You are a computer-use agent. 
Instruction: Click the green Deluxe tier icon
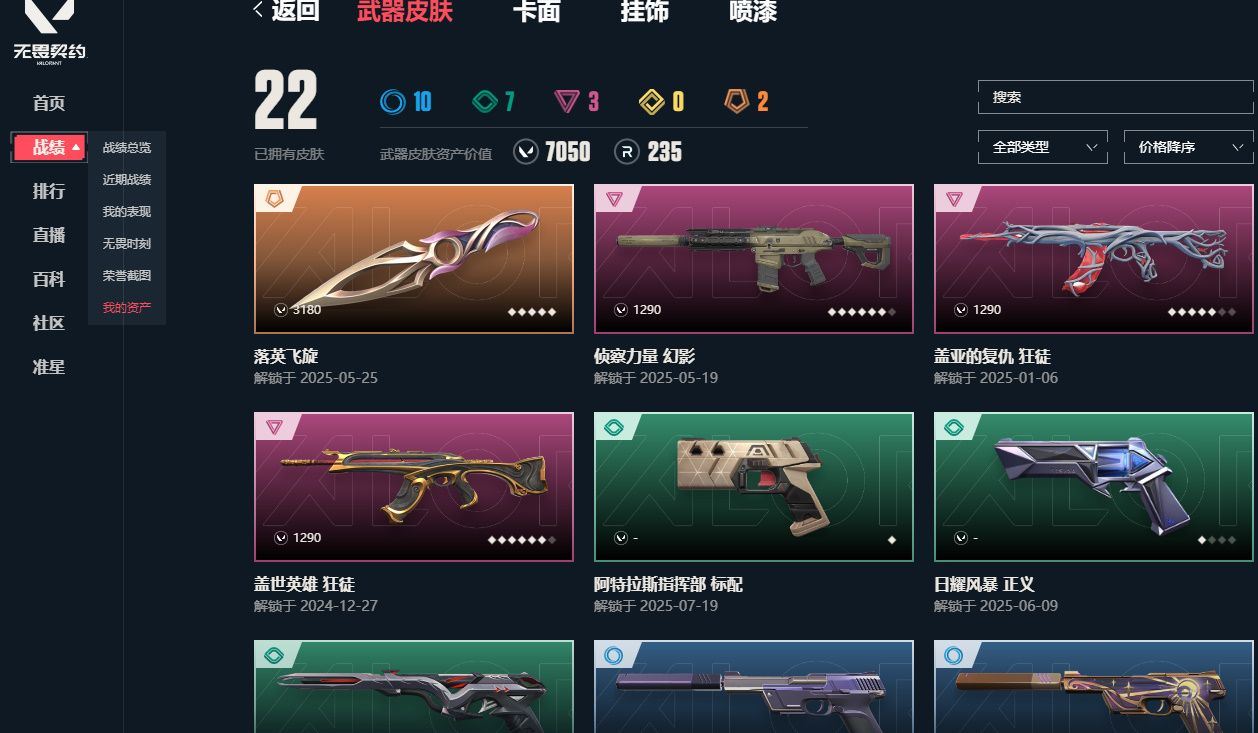click(x=485, y=101)
